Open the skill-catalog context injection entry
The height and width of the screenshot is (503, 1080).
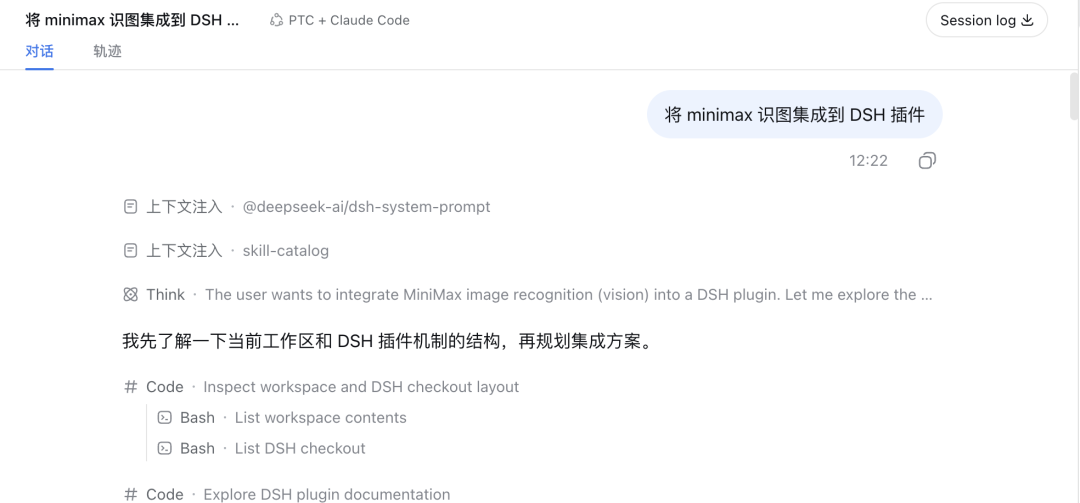pos(226,251)
